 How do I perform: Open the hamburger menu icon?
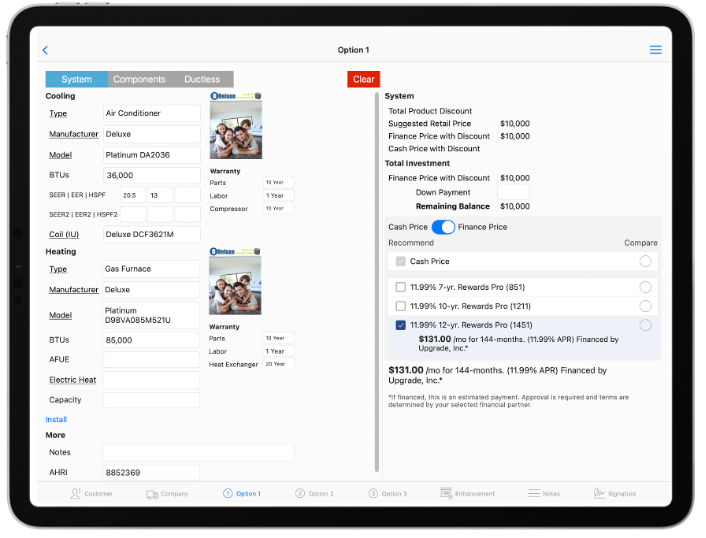655,50
